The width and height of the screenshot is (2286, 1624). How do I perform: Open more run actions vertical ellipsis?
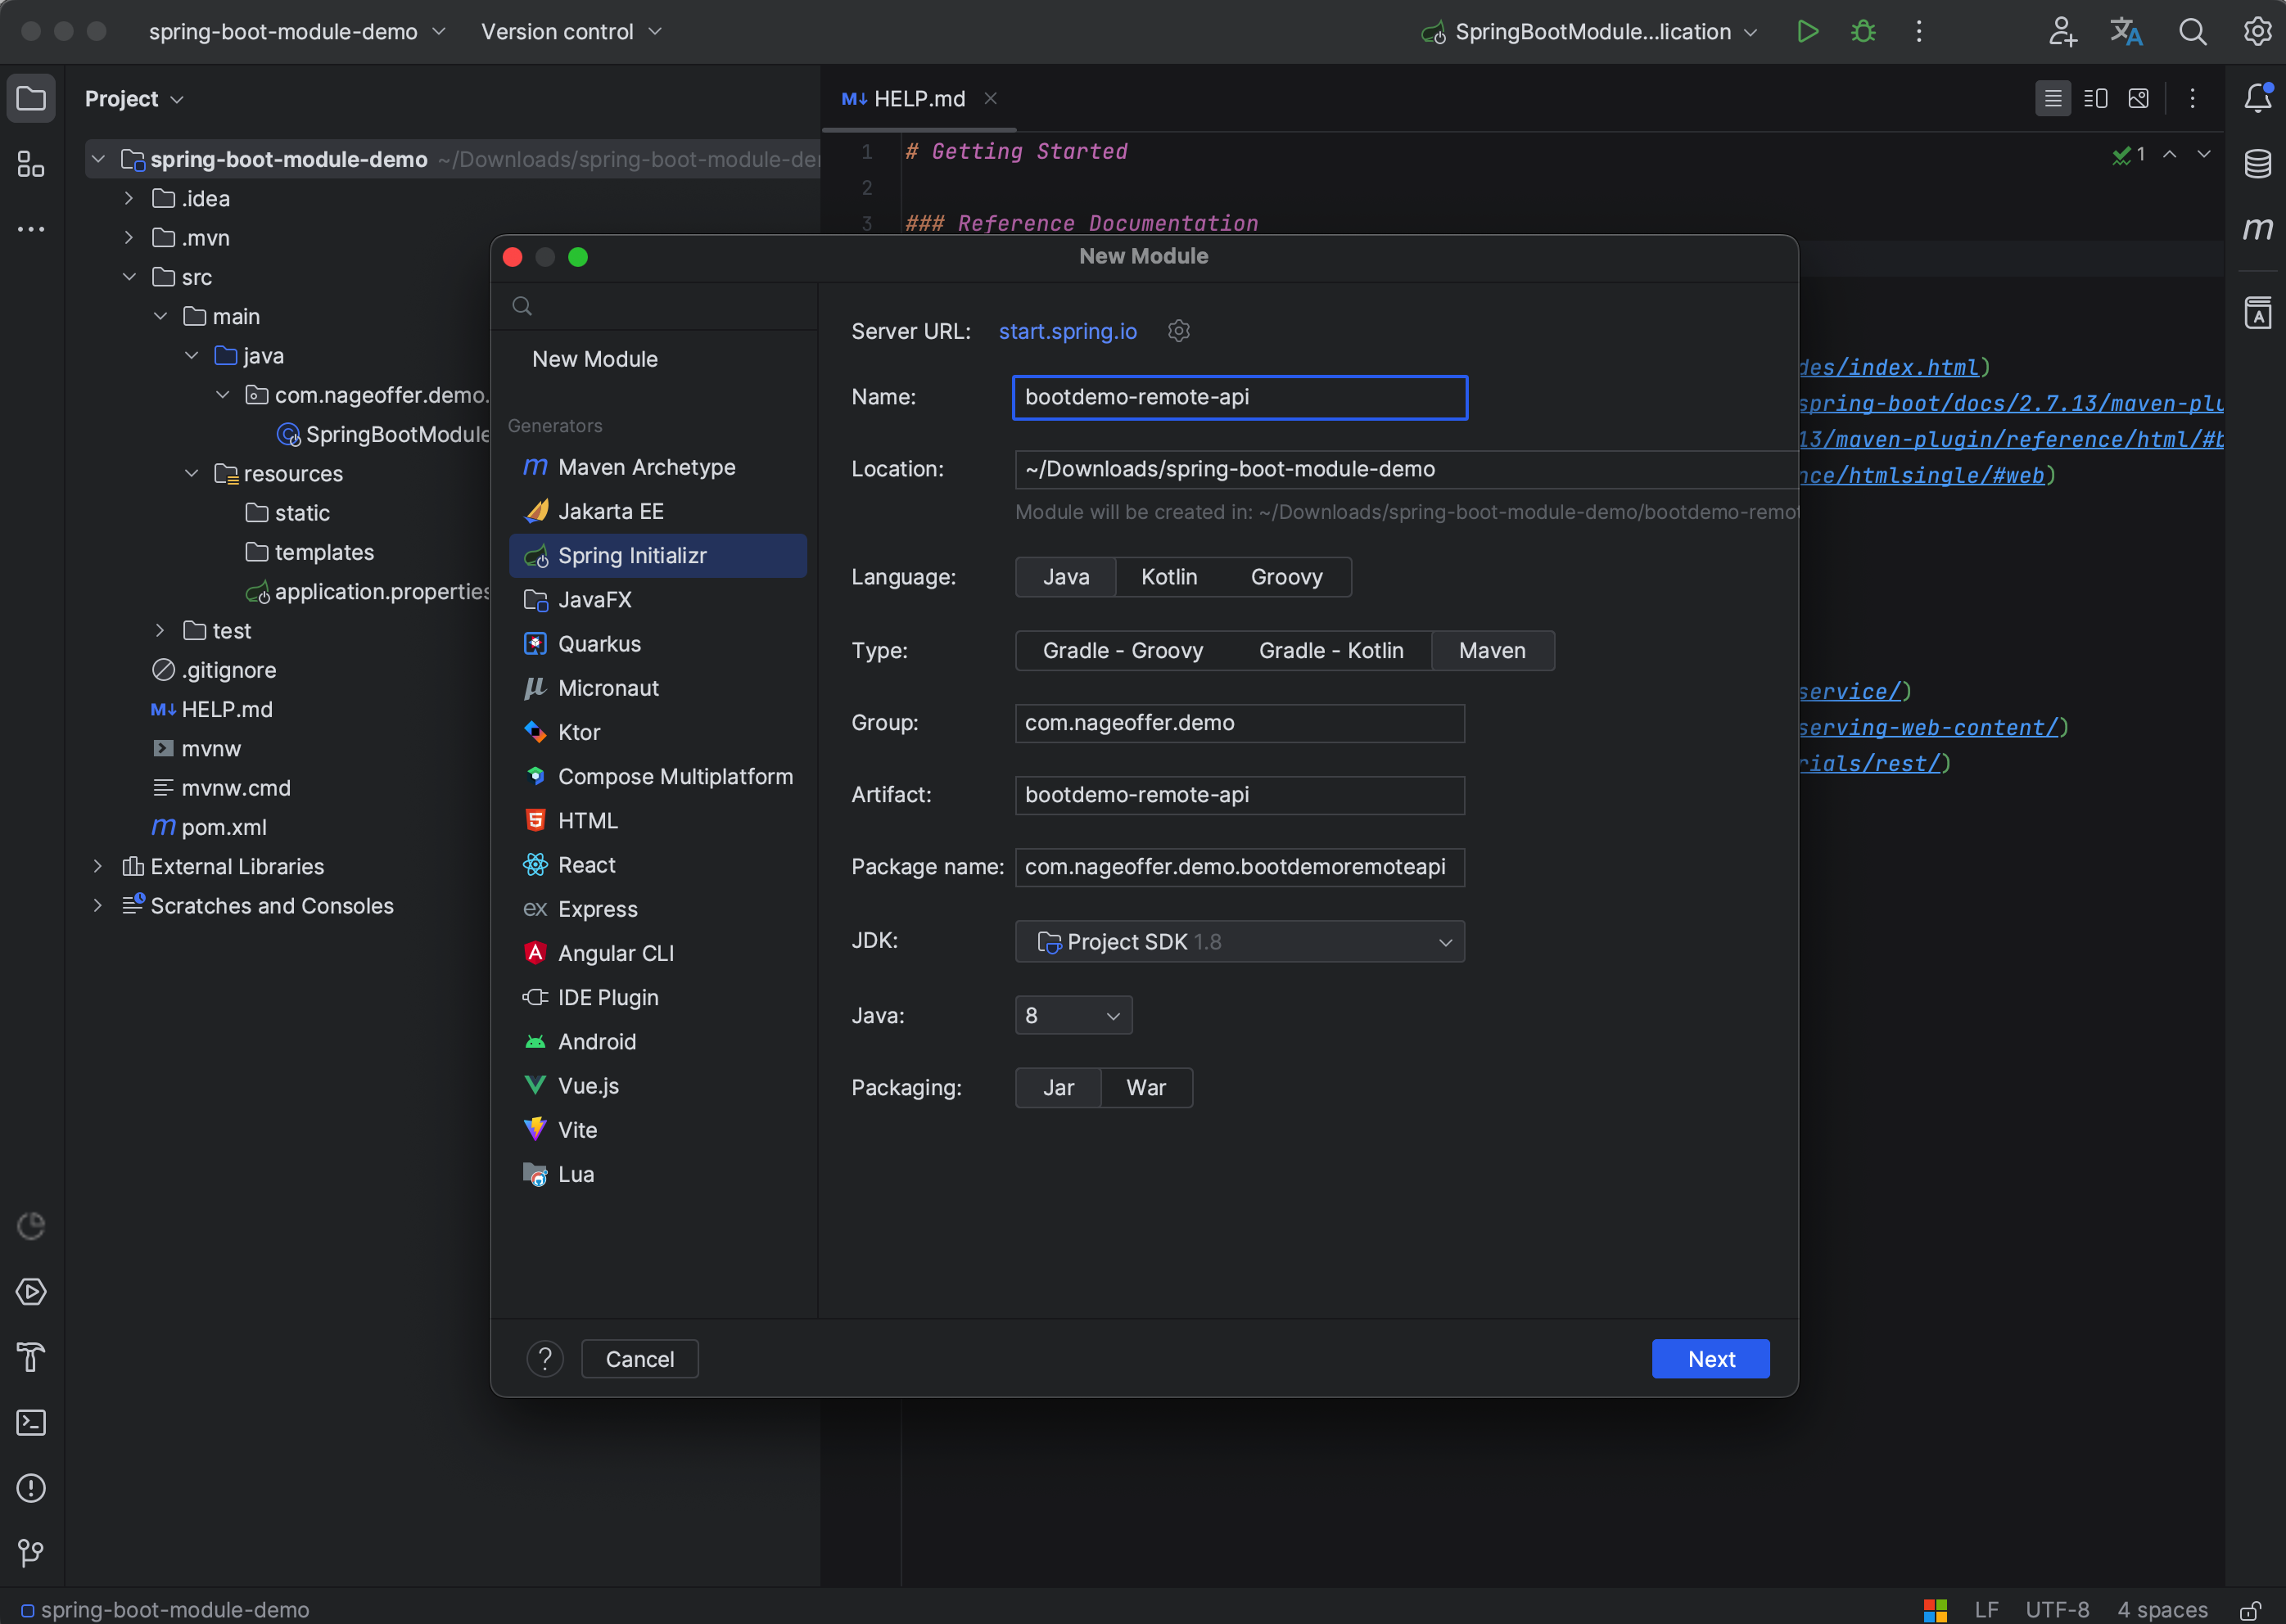click(1918, 32)
